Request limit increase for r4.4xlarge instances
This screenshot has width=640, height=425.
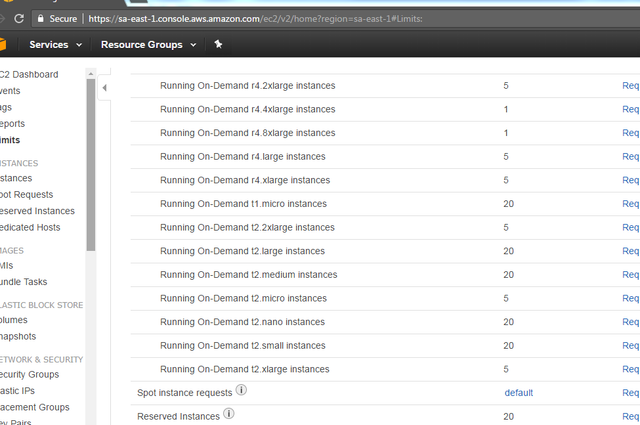[x=631, y=109]
